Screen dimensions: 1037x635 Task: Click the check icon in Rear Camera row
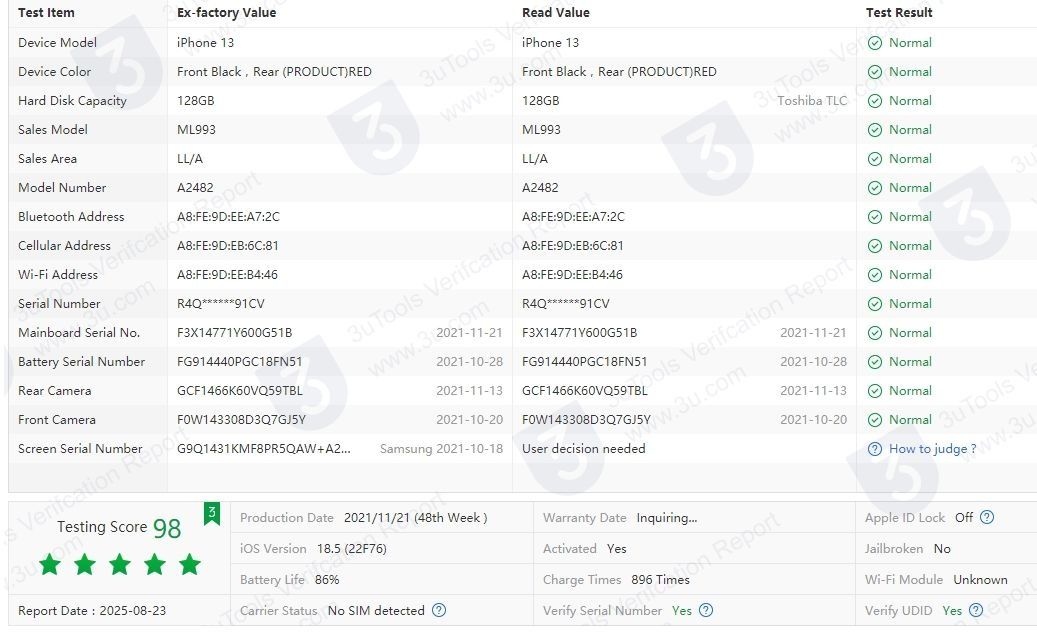(x=874, y=391)
